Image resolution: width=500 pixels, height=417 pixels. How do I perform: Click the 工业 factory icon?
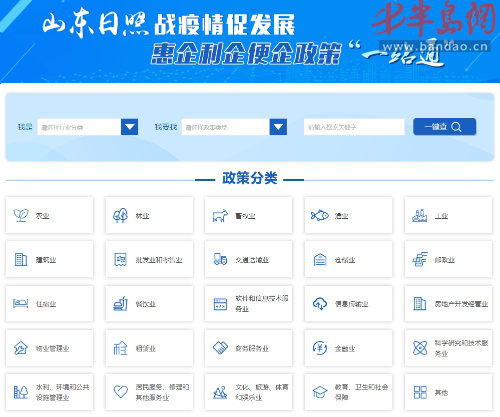pyautogui.click(x=420, y=215)
